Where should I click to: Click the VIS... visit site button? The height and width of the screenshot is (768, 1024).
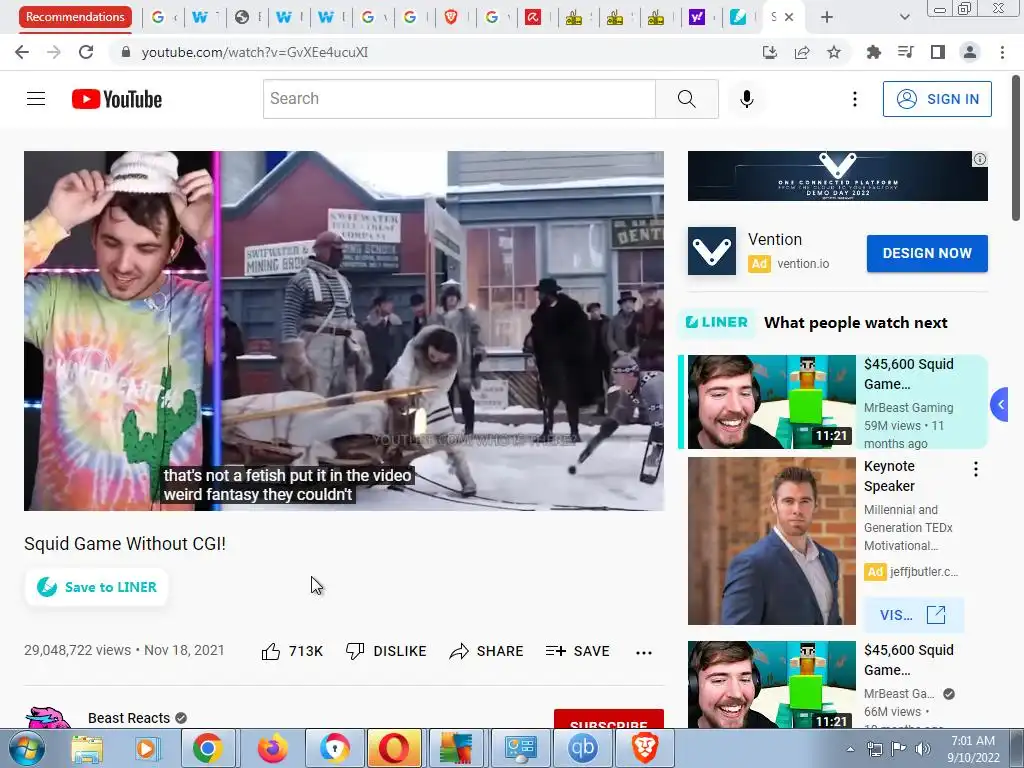[x=913, y=615]
